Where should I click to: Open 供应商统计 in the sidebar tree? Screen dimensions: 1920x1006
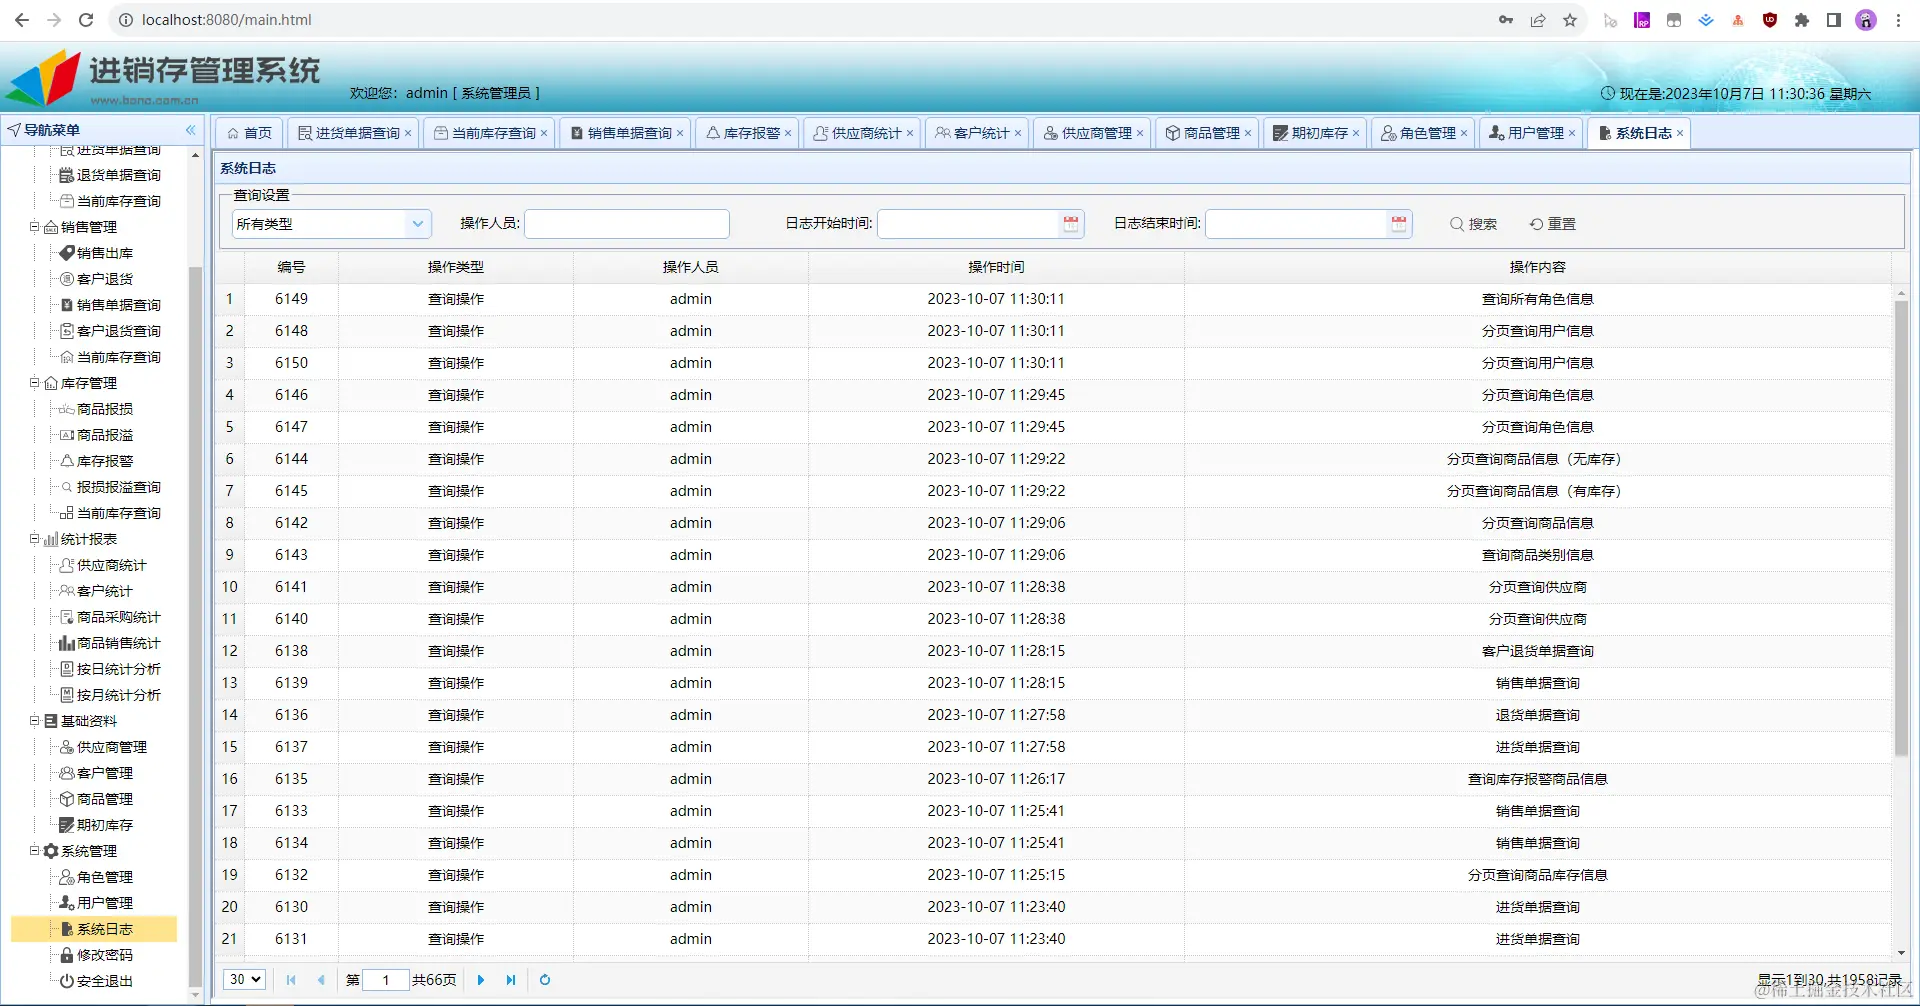coord(111,565)
